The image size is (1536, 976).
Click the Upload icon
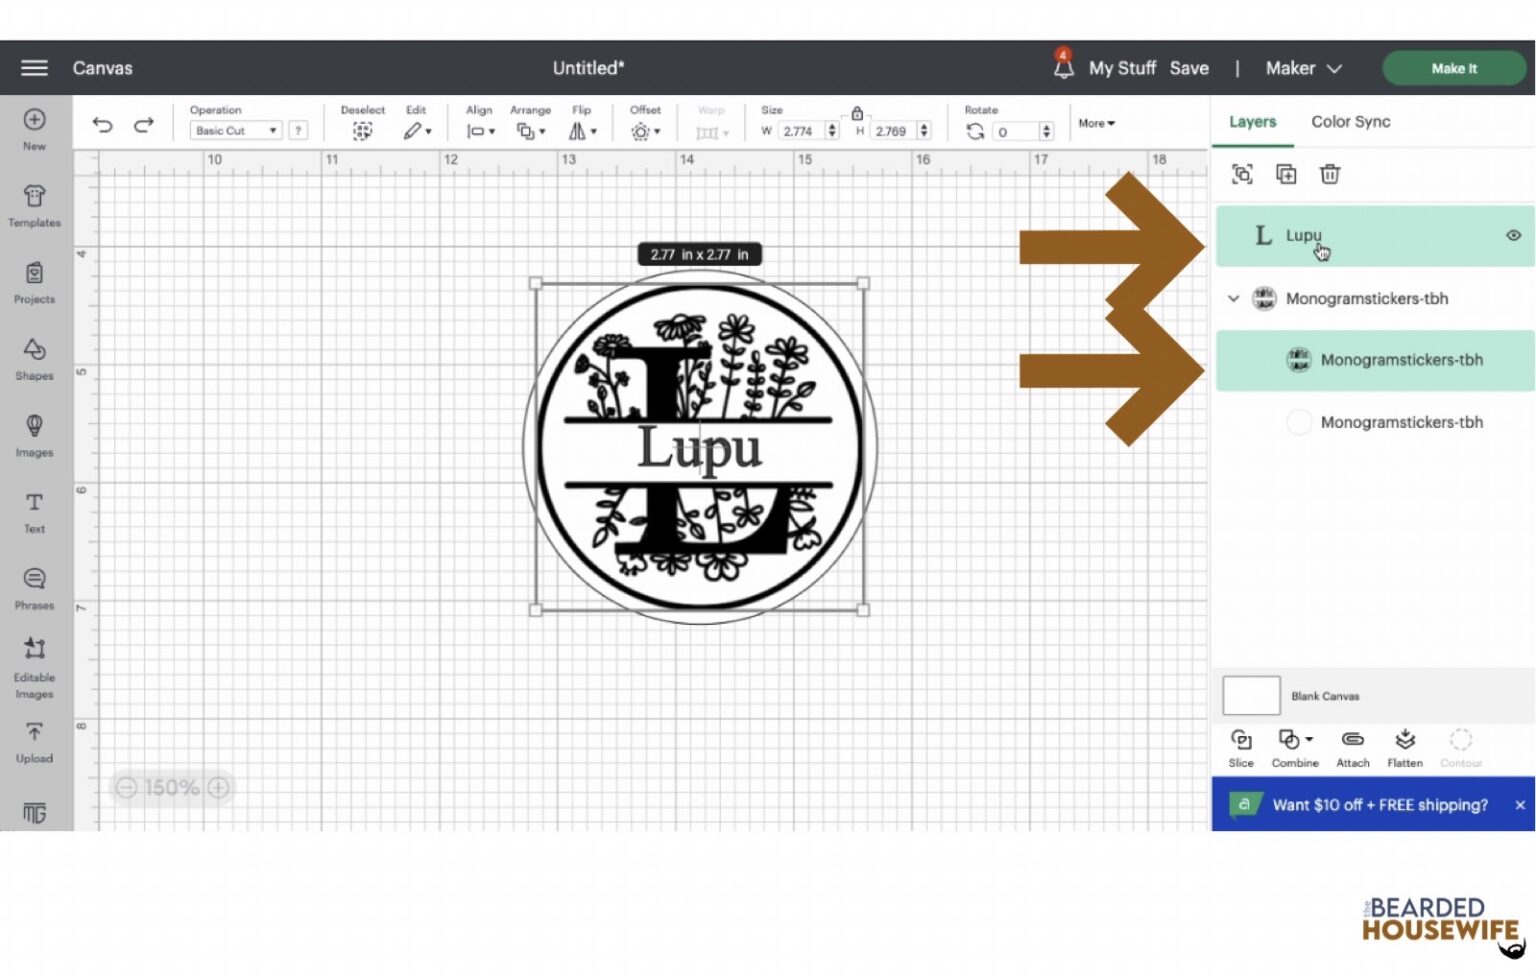tap(34, 735)
